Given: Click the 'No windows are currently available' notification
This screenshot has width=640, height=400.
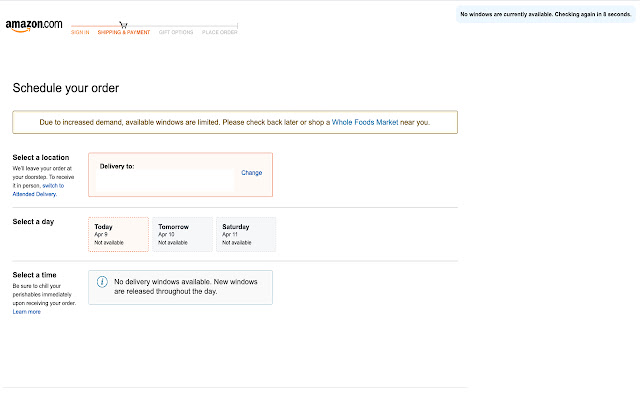Looking at the screenshot, I should (x=546, y=14).
